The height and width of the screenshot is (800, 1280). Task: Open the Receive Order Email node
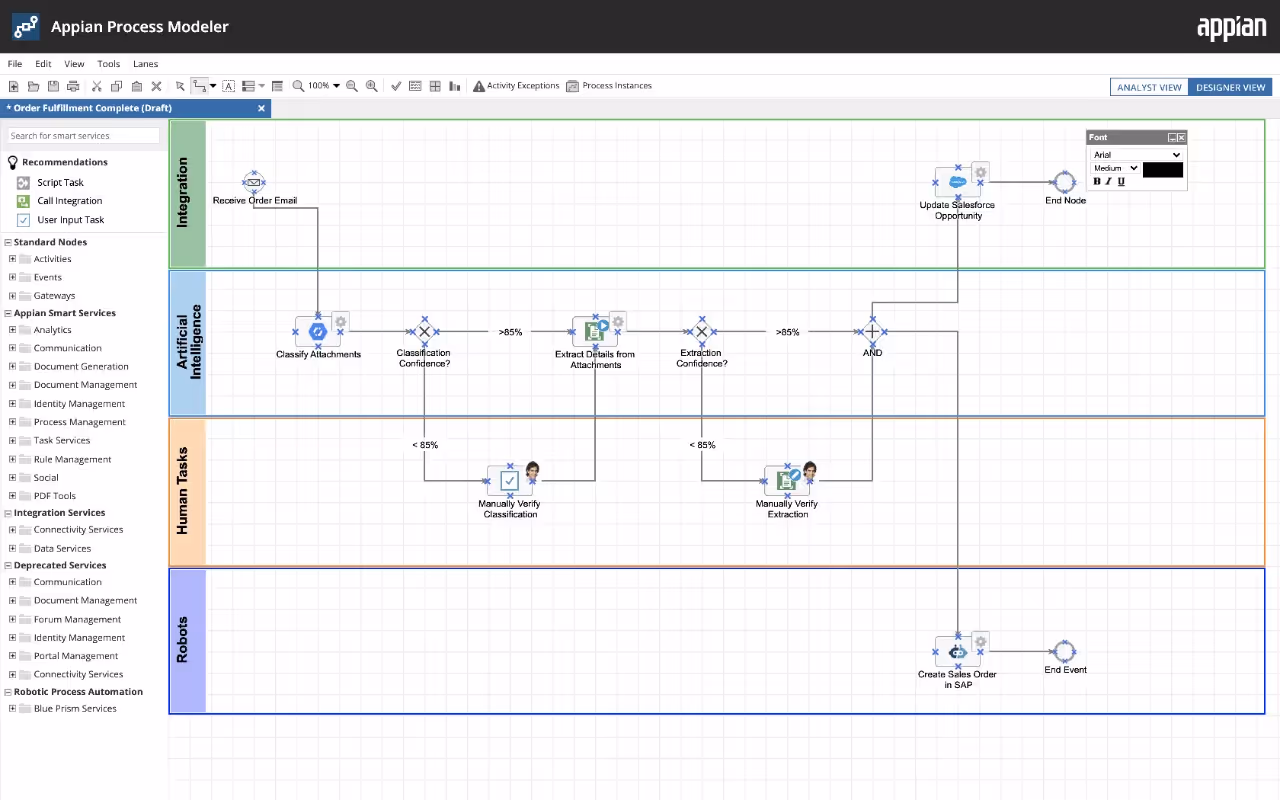(253, 182)
